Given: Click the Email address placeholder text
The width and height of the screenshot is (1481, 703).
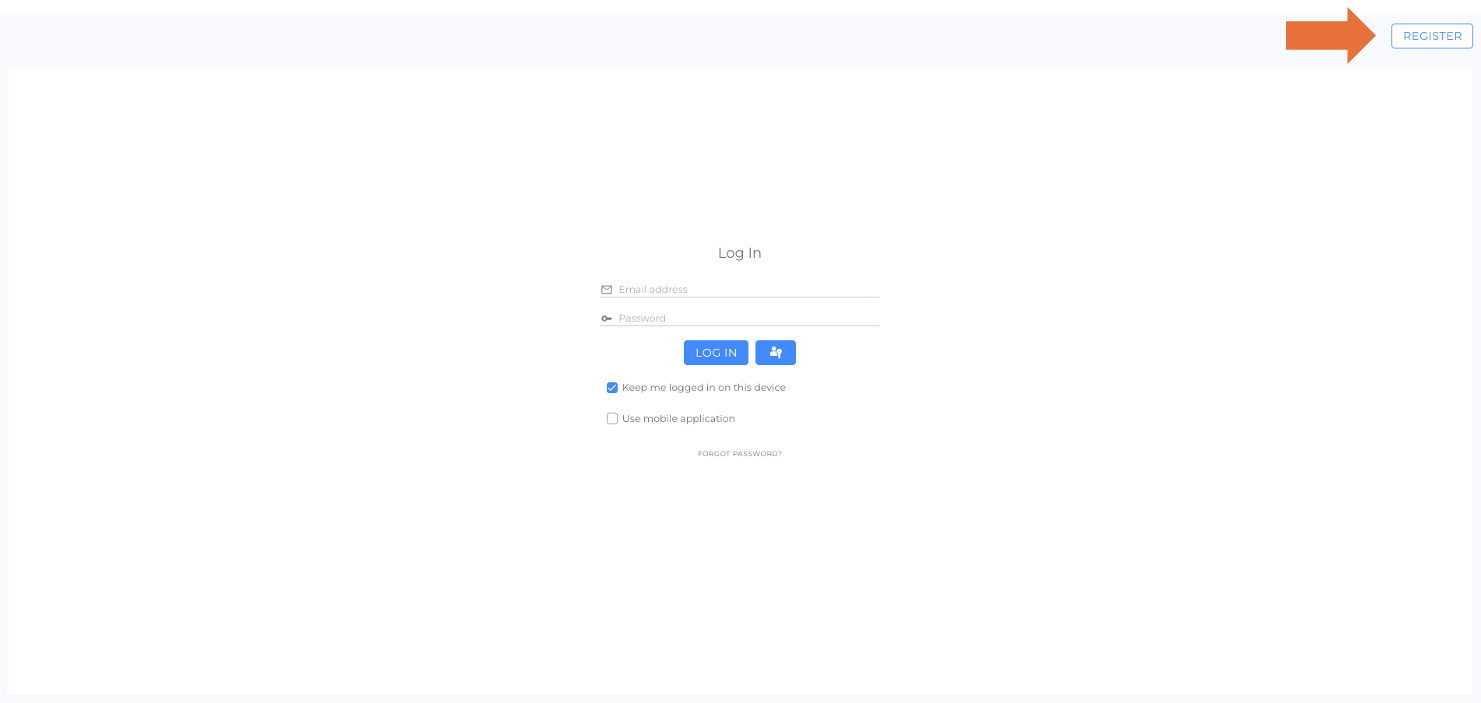Looking at the screenshot, I should (x=653, y=290).
